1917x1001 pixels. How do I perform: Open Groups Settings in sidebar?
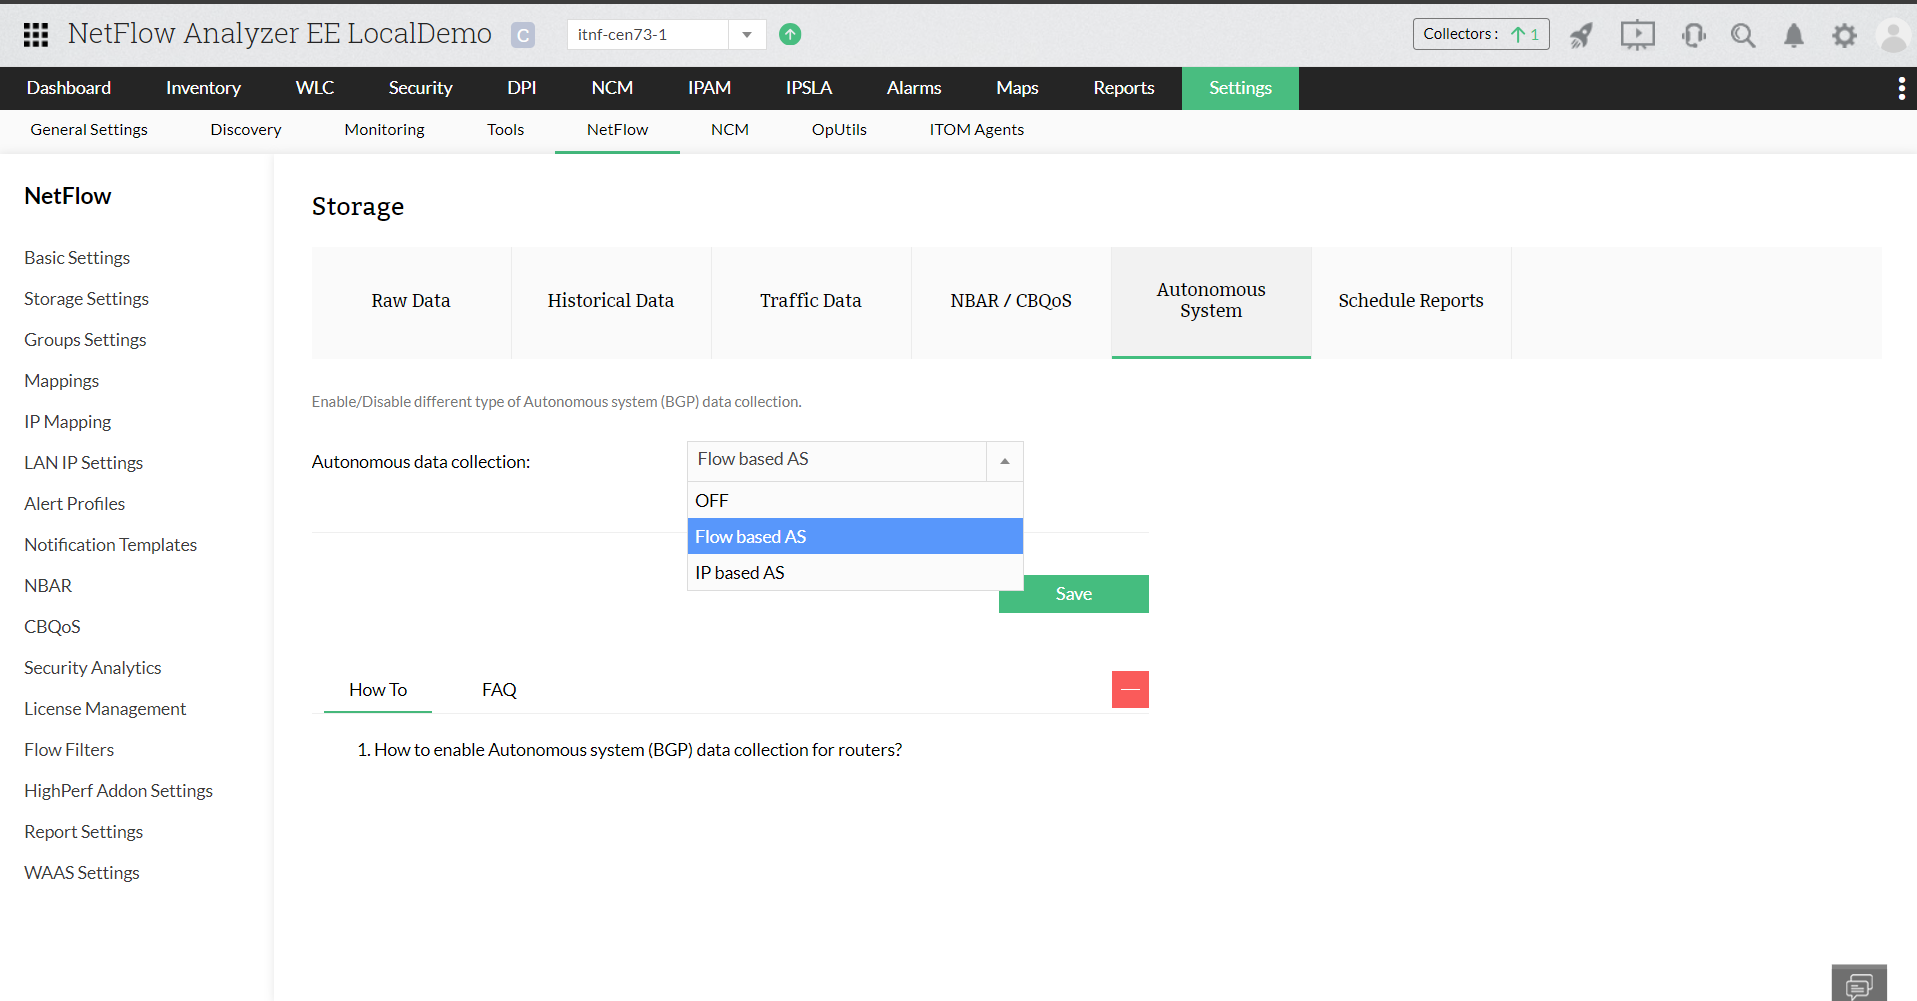coord(85,340)
